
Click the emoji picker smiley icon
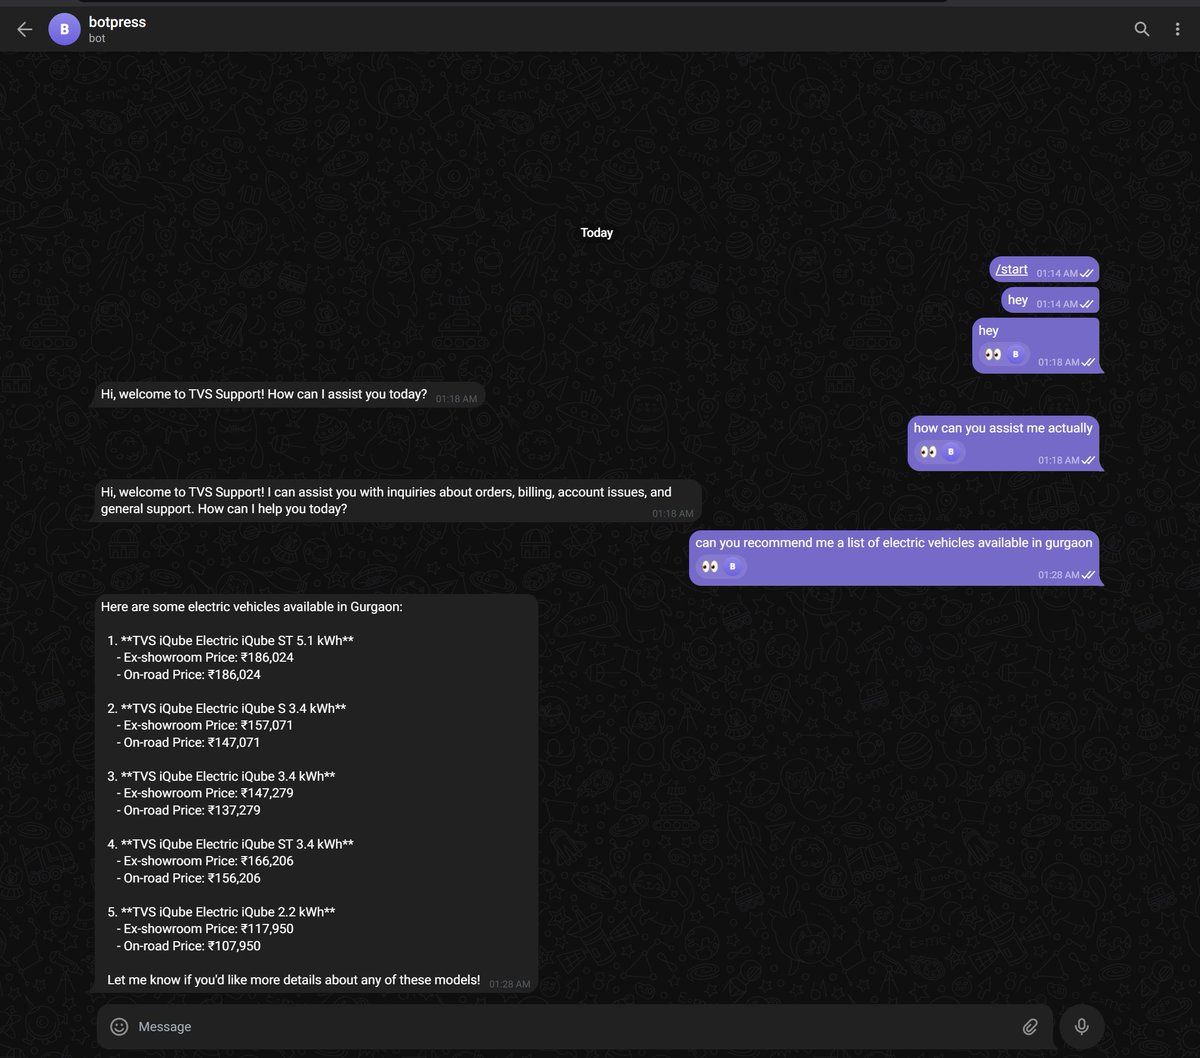tap(119, 1026)
